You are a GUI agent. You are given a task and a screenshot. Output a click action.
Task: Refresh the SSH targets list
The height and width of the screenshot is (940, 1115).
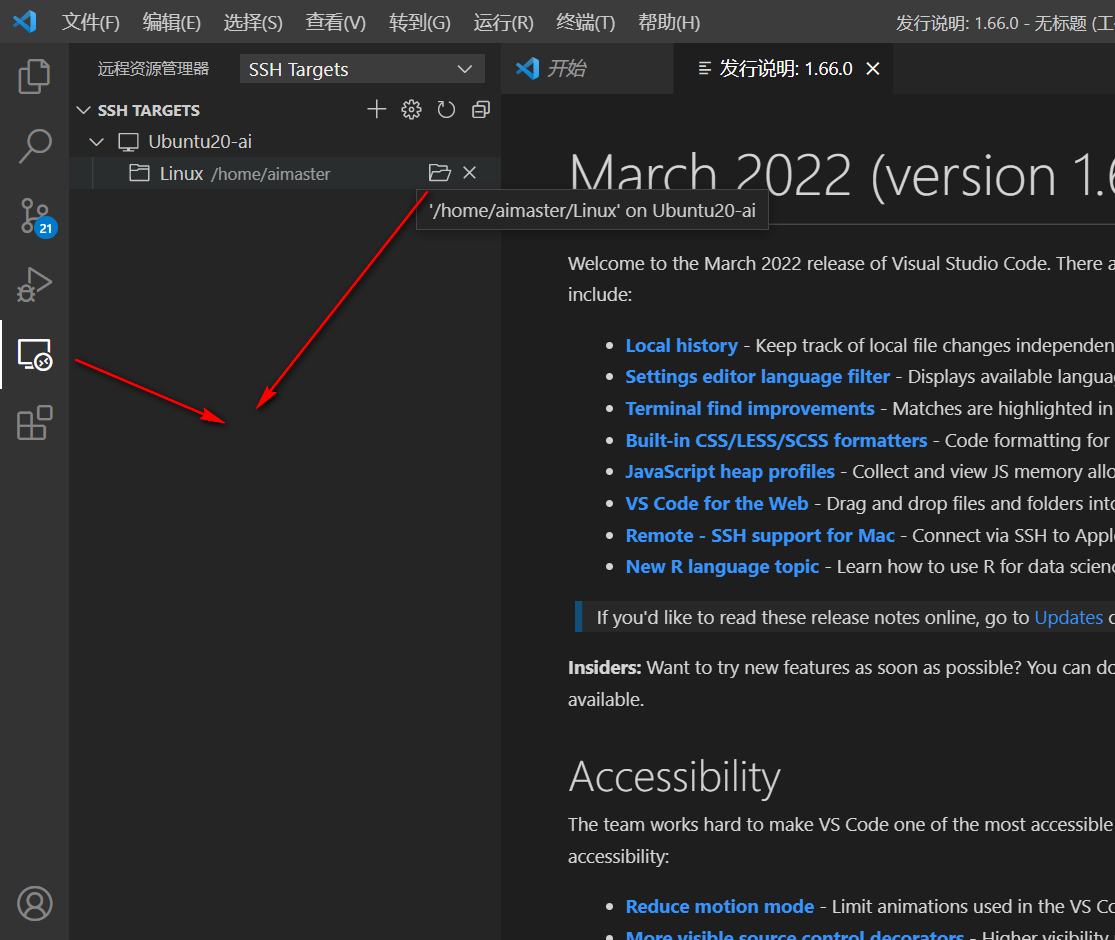pyautogui.click(x=446, y=110)
